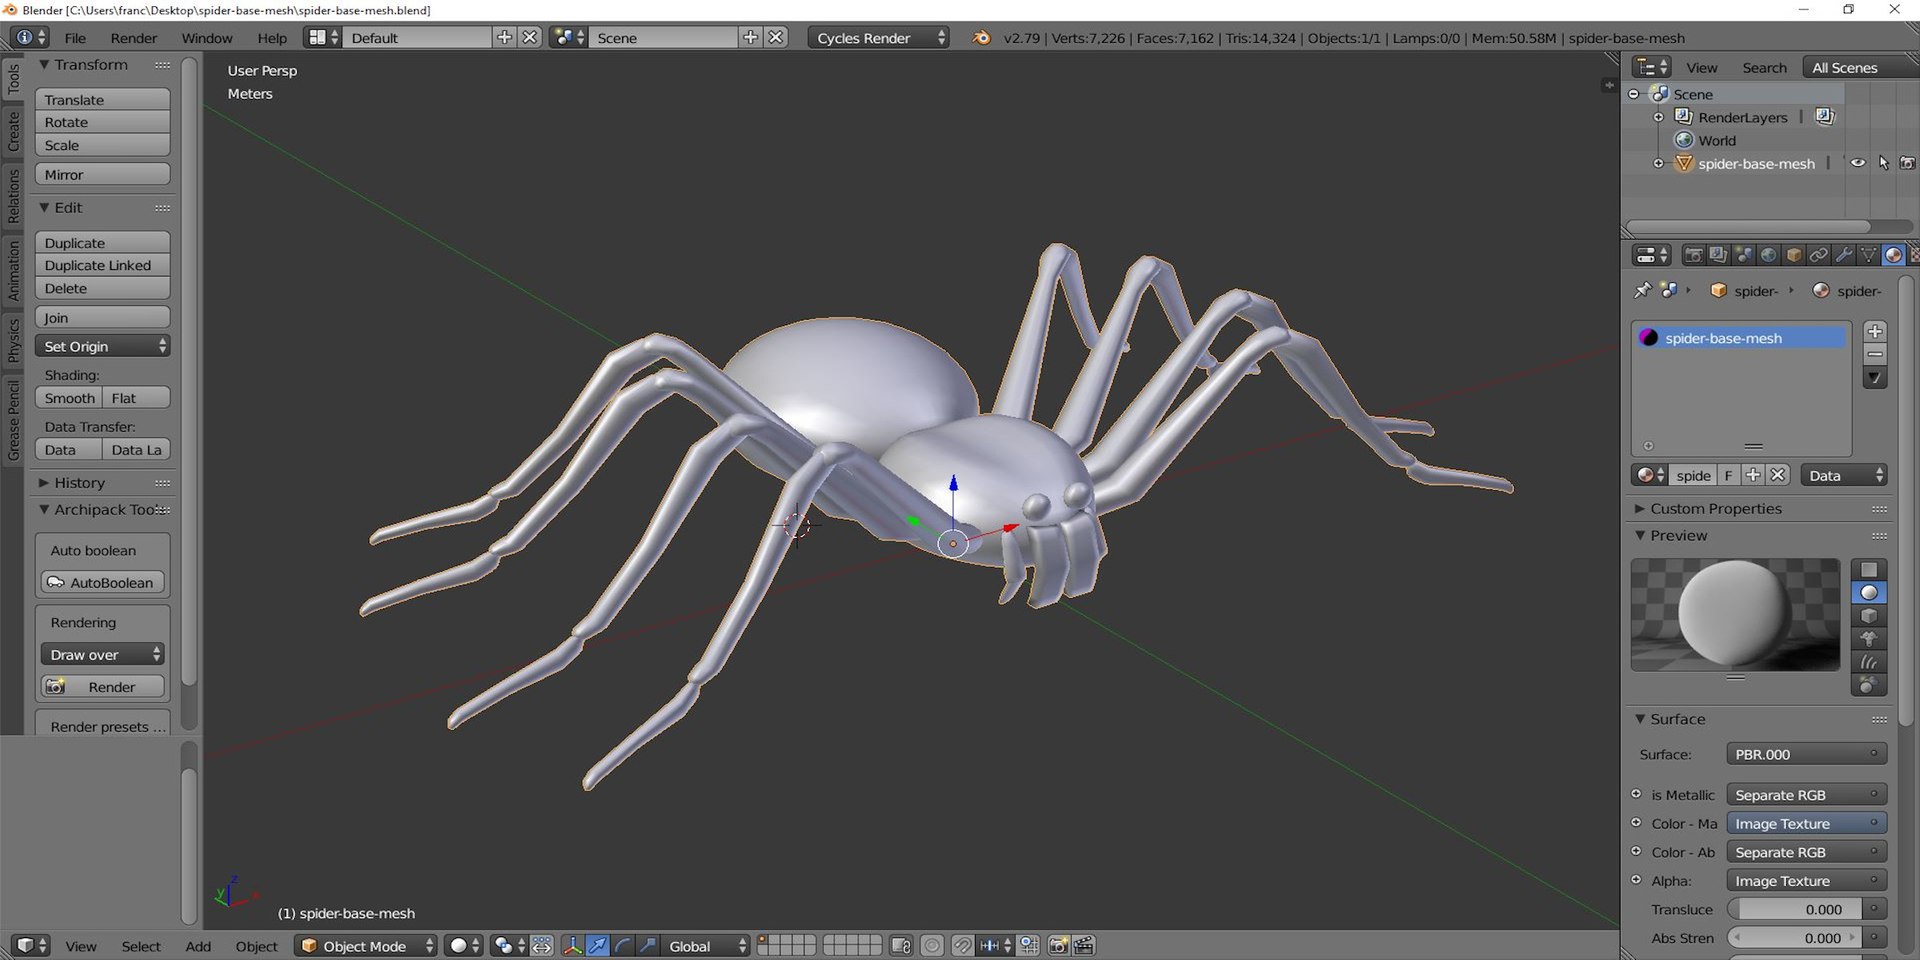Click the scale manipulator icon
Viewport: 1920px width, 960px height.
647,945
